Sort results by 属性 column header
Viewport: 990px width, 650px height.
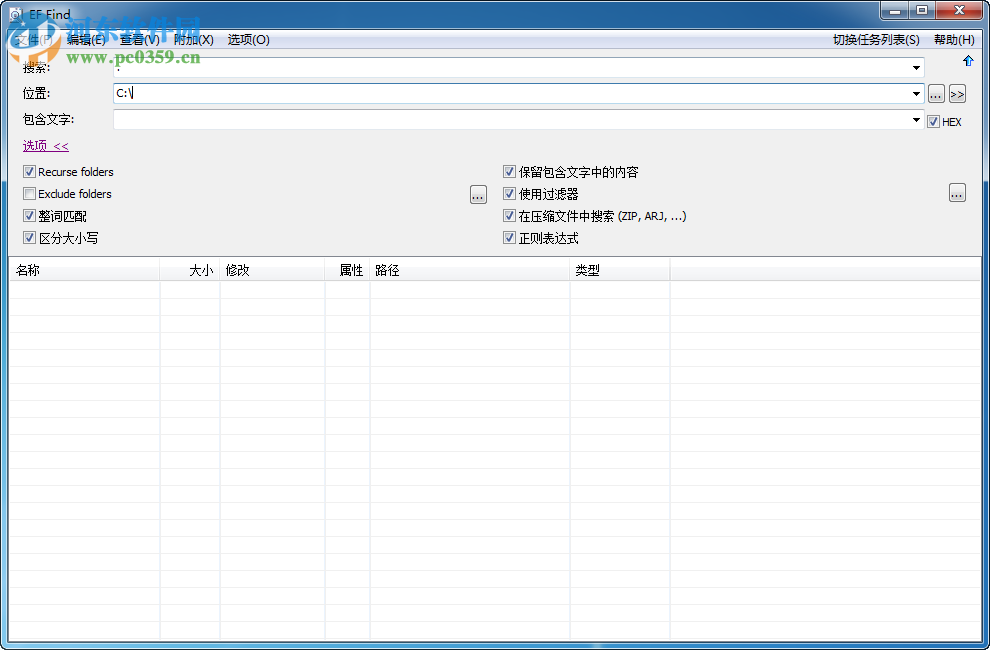click(347, 270)
